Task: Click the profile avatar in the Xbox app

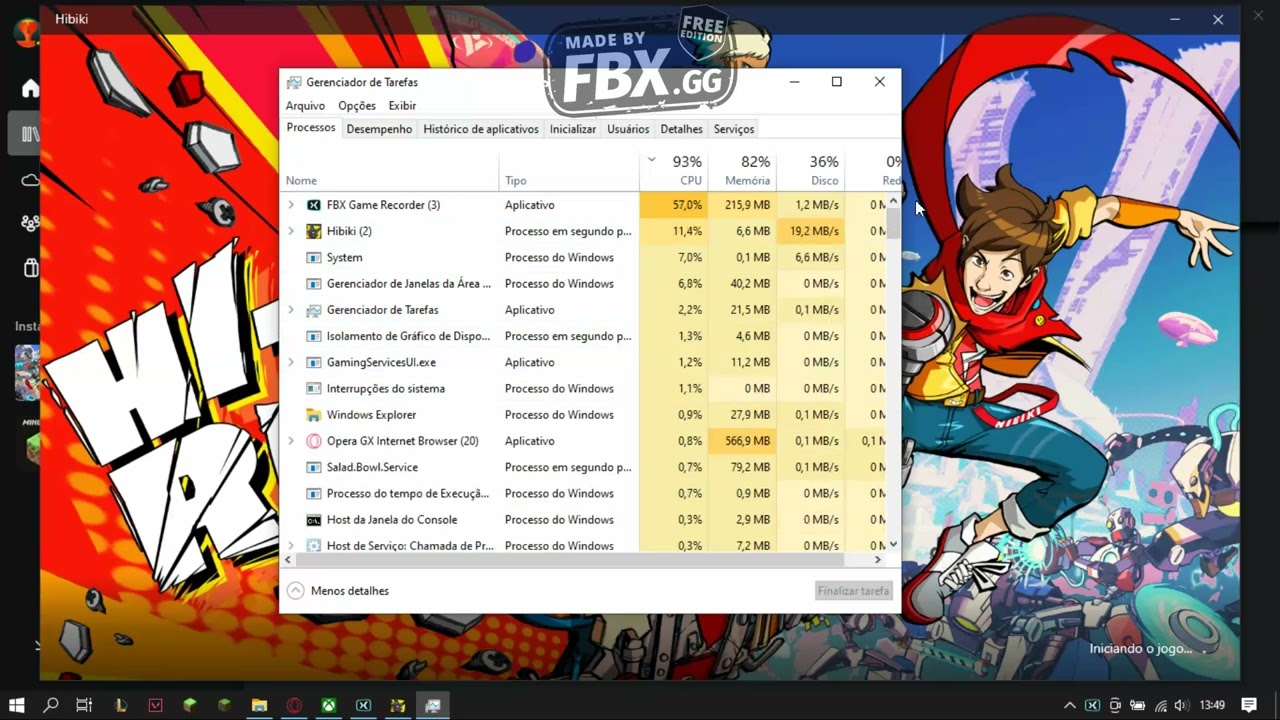Action: pos(26,32)
